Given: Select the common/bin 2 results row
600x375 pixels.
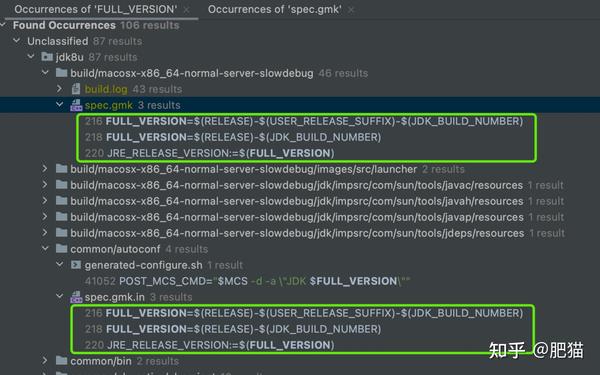Looking at the screenshot, I should click(300, 360).
